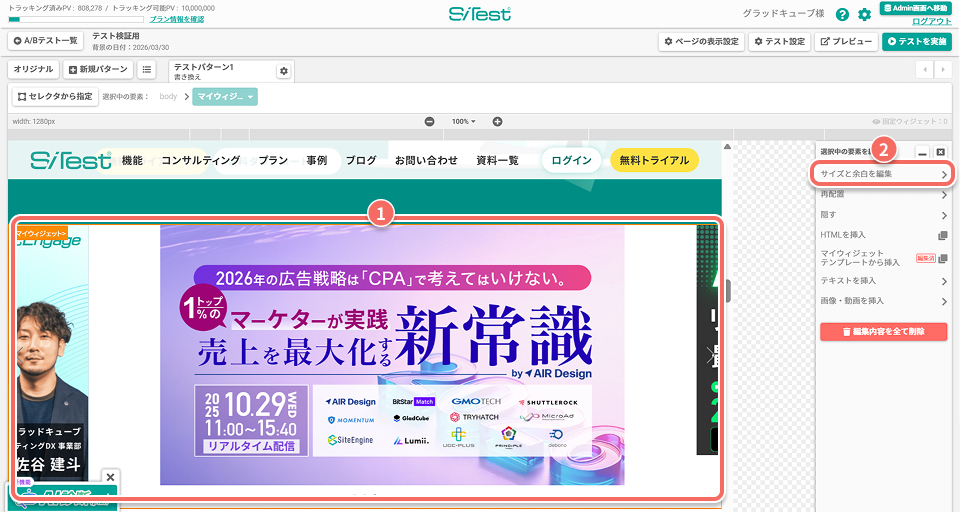The image size is (961, 512).
Task: Click 機能 in preview navigation
Action: point(132,161)
